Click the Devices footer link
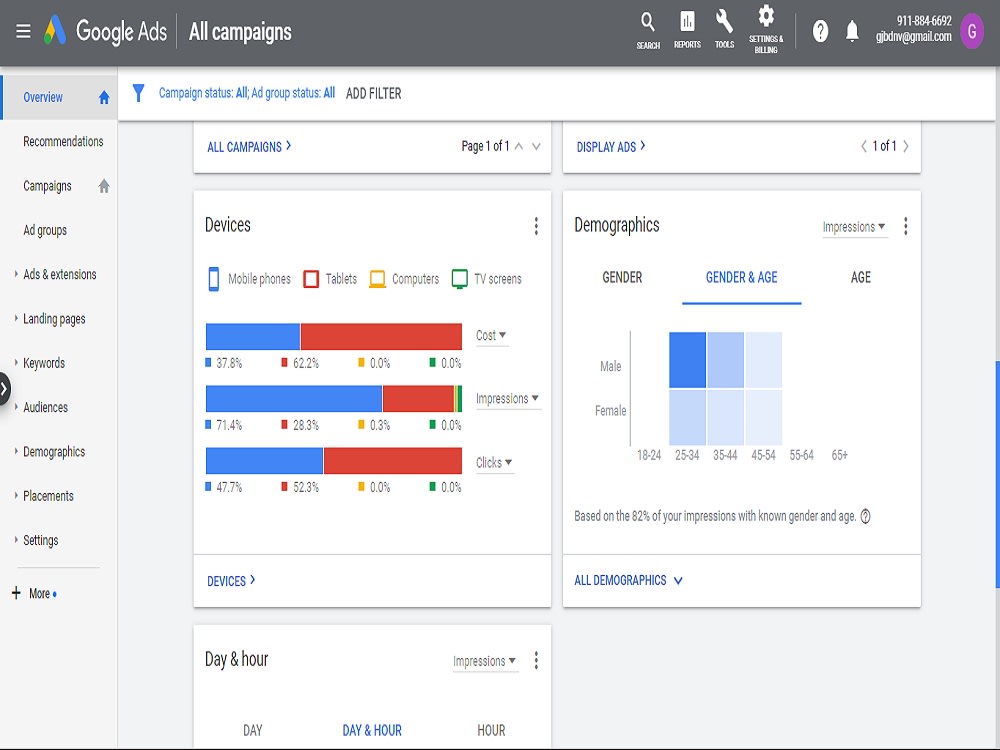The width and height of the screenshot is (1000, 750). [x=230, y=581]
